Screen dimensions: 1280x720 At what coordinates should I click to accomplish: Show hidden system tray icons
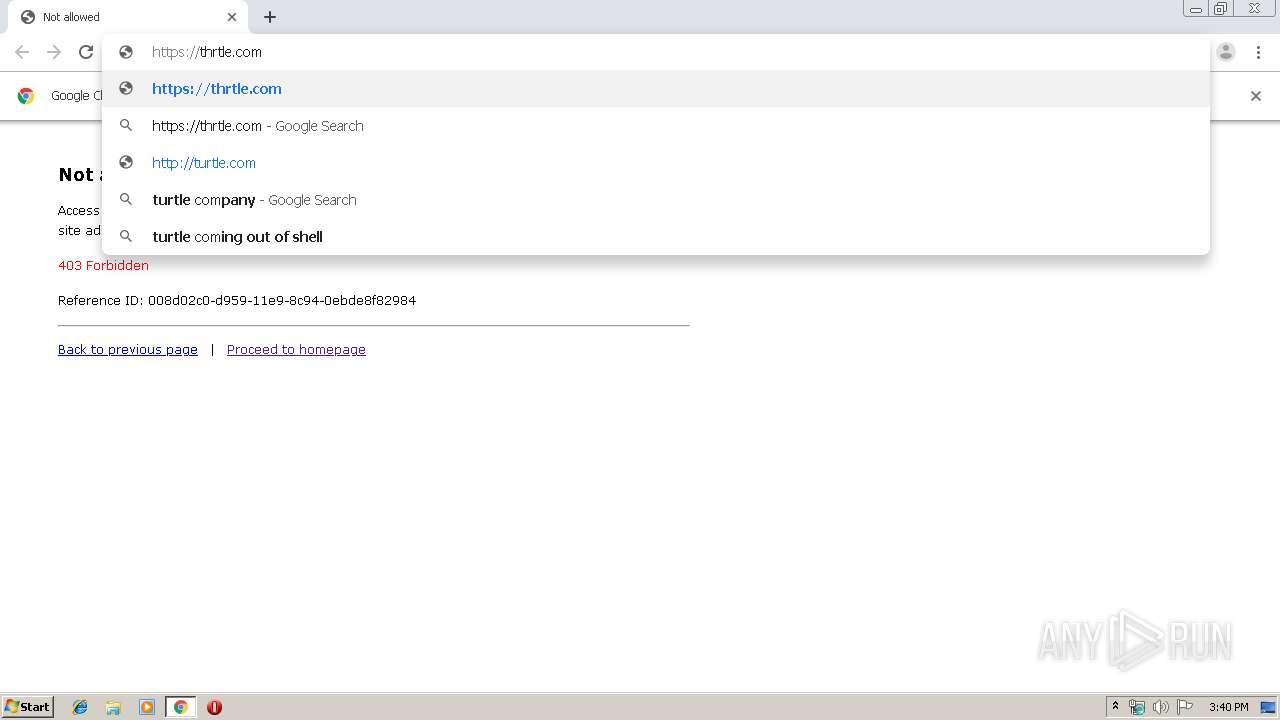point(1115,707)
